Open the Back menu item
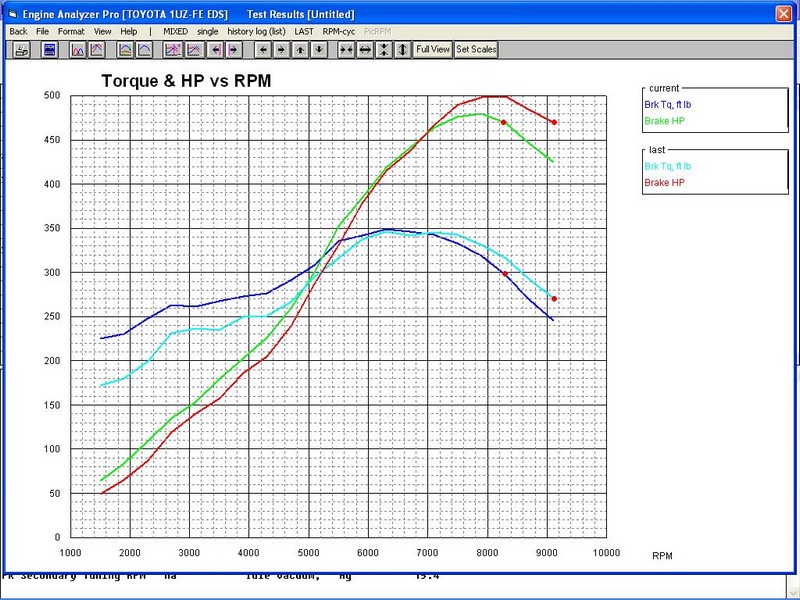Image resolution: width=800 pixels, height=600 pixels. 18,32
